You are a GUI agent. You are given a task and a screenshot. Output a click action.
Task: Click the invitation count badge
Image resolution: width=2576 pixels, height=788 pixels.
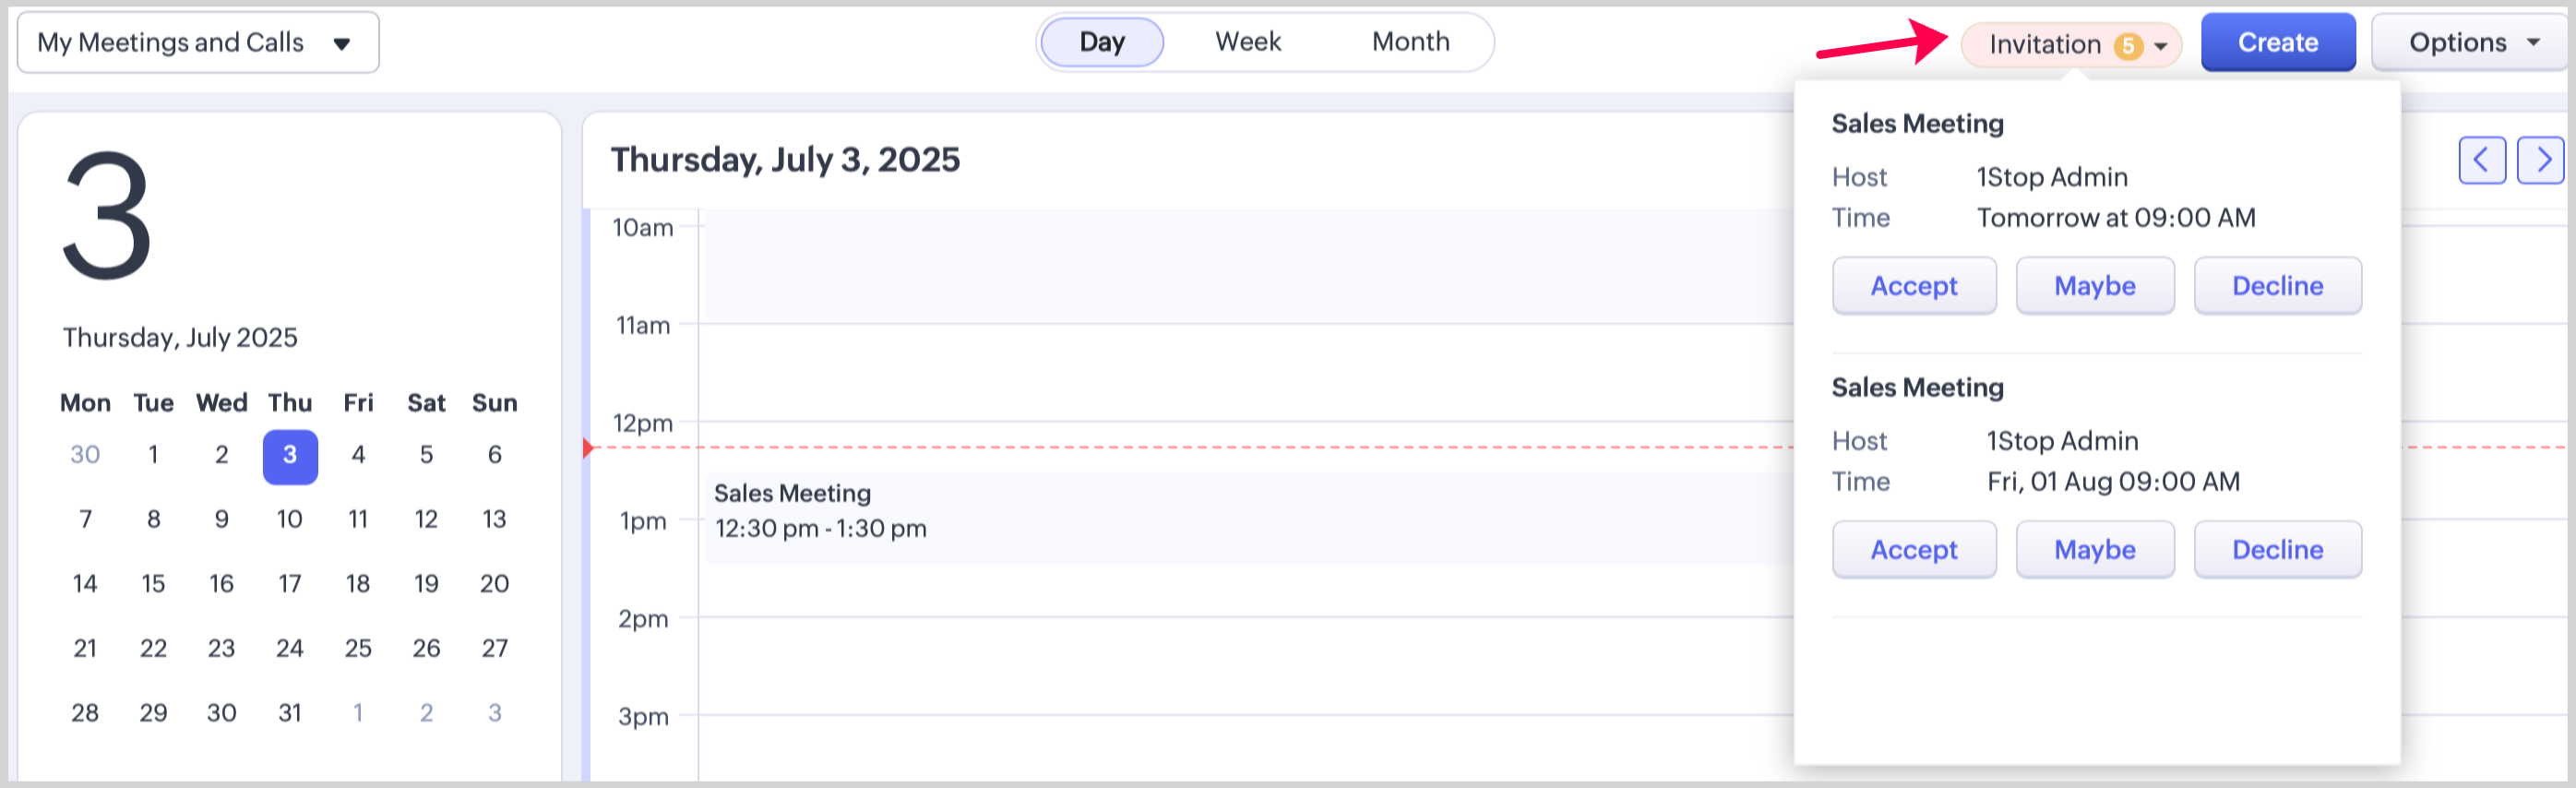coord(2127,45)
